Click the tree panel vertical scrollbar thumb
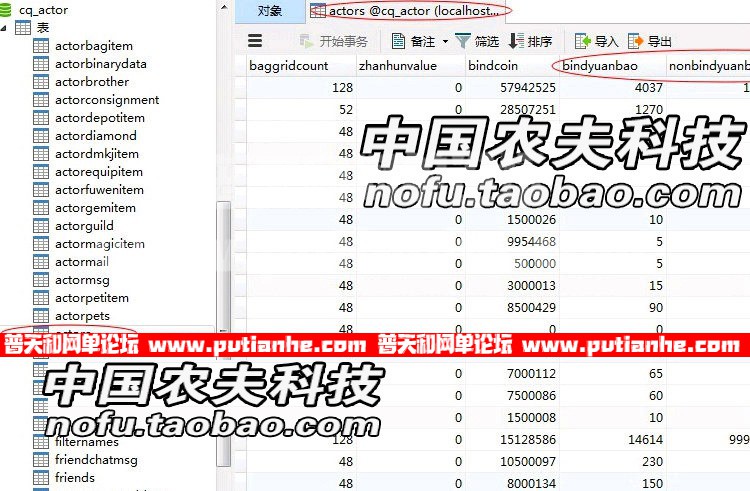 point(223,334)
